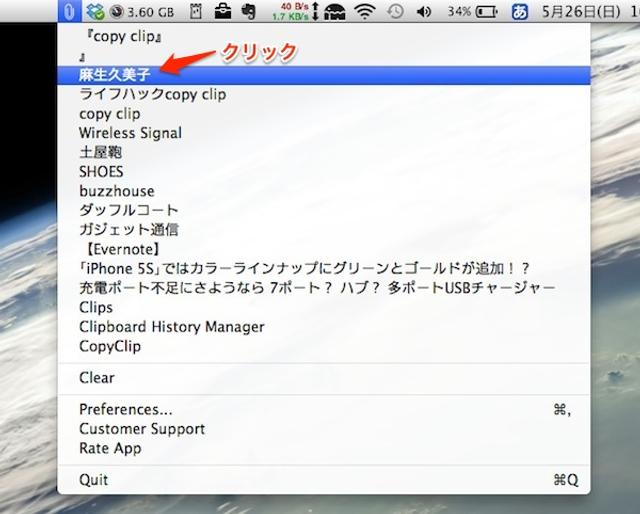This screenshot has width=640, height=514.
Task: Click the treasure chest menu bar icon
Action: pyautogui.click(x=335, y=11)
